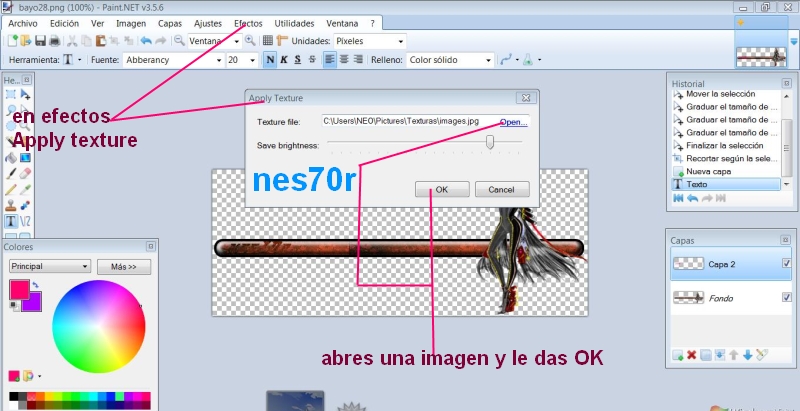The image size is (800, 411).
Task: Click the Paste clipboard icon
Action: [101, 41]
